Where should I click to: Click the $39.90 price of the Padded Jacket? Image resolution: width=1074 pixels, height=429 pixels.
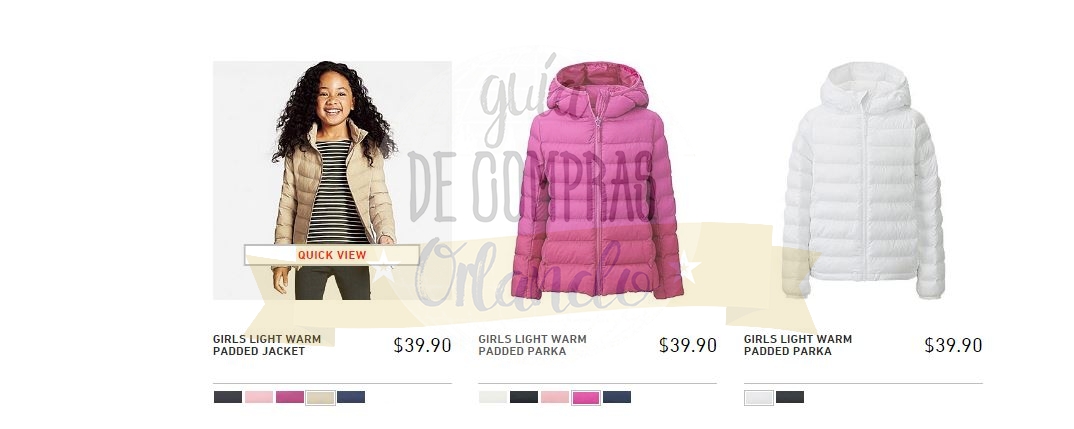(423, 345)
